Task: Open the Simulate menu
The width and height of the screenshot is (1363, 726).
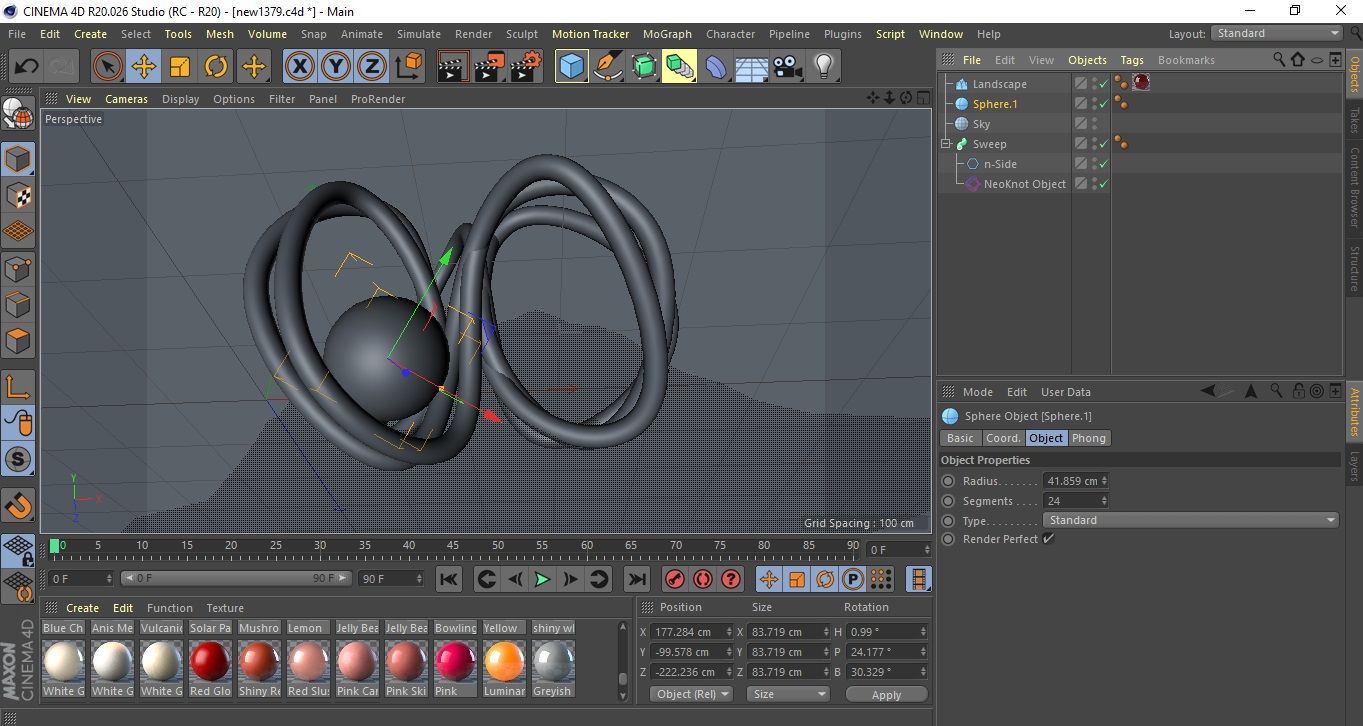Action: click(x=418, y=34)
